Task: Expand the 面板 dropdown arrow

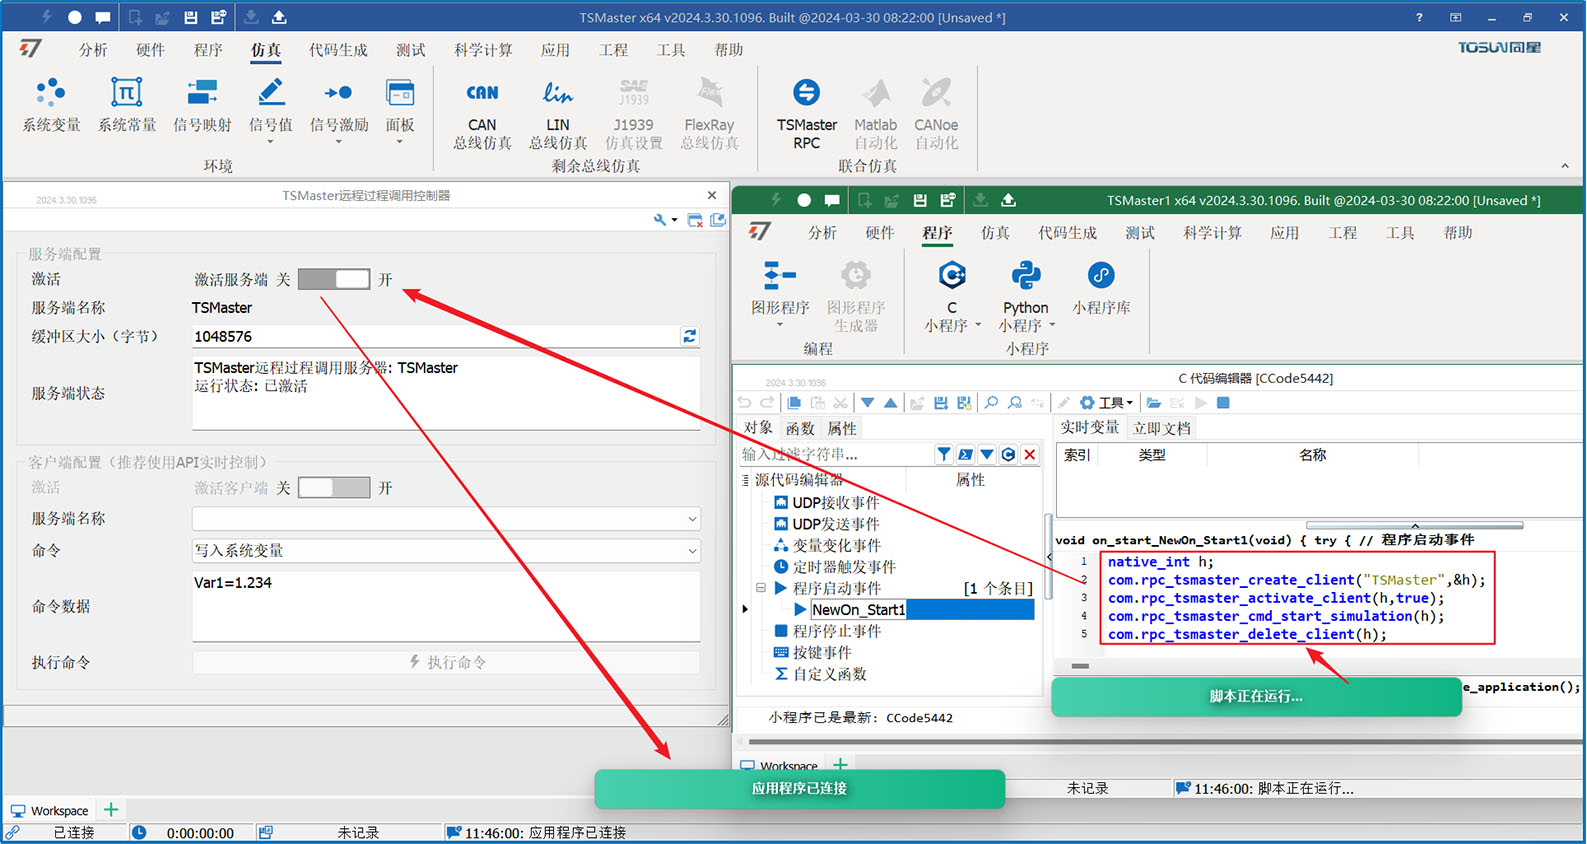Action: pyautogui.click(x=400, y=142)
